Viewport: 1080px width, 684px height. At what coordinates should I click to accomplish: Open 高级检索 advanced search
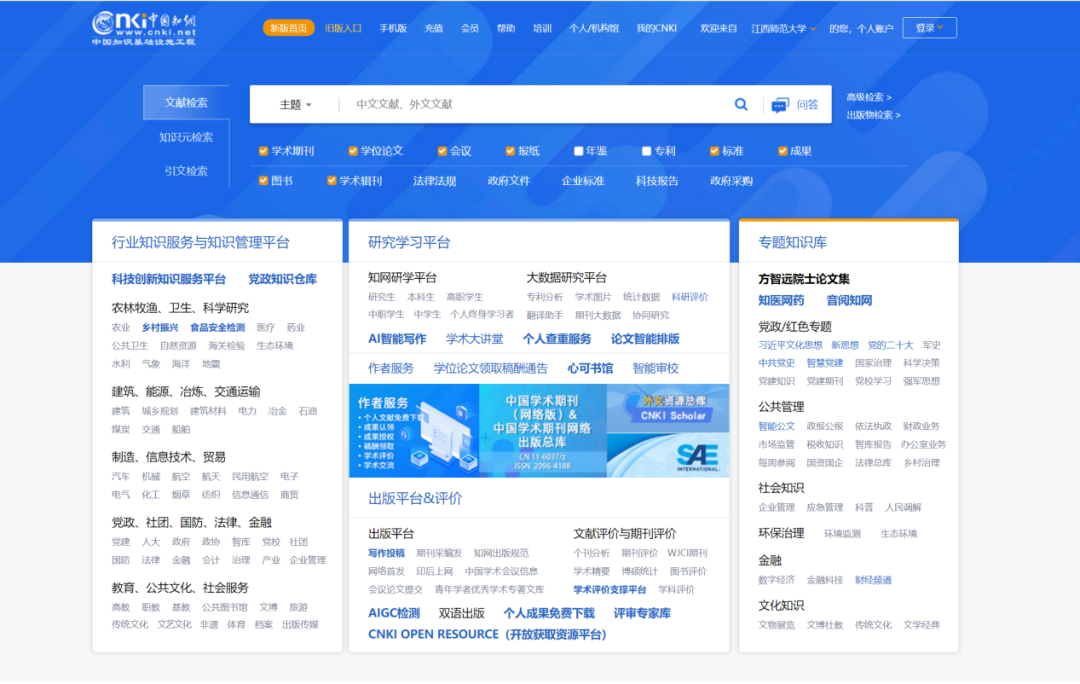pyautogui.click(x=869, y=97)
